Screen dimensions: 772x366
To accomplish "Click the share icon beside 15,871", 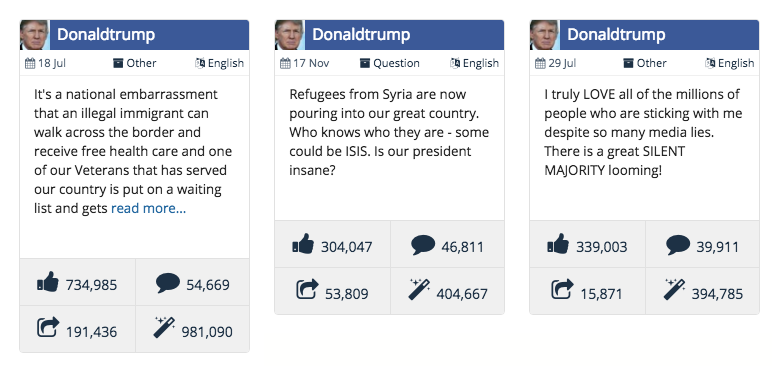I will tap(562, 289).
